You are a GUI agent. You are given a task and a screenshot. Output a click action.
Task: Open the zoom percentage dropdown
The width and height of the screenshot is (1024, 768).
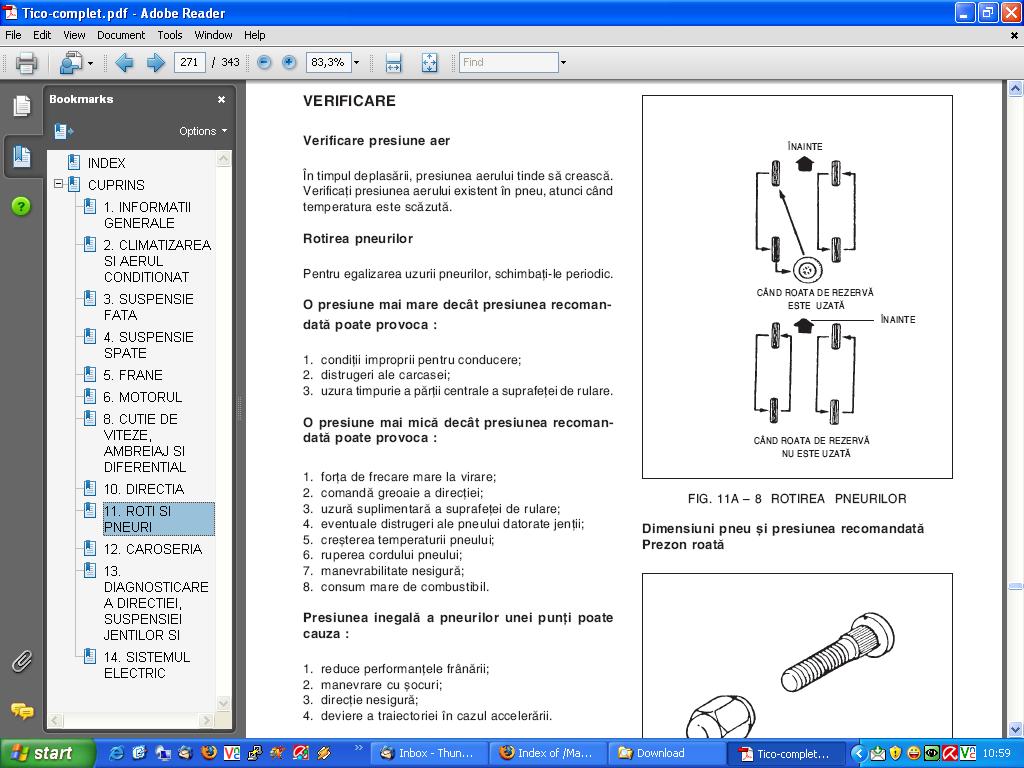[x=356, y=63]
